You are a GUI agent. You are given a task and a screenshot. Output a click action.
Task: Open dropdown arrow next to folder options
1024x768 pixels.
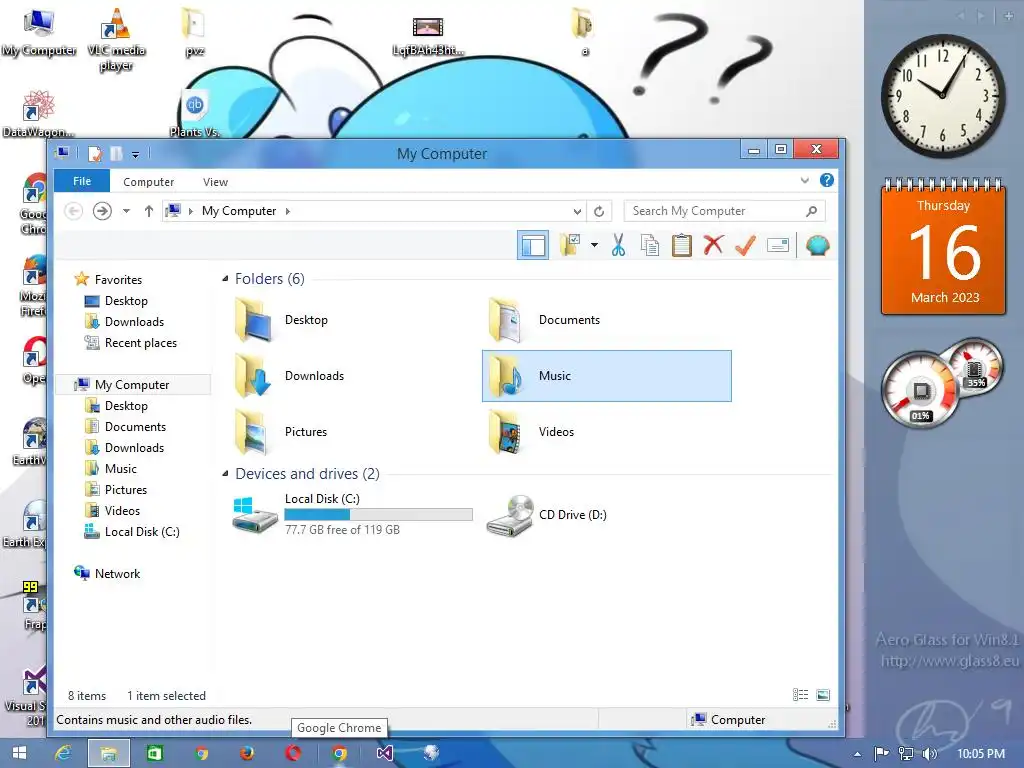click(x=594, y=246)
